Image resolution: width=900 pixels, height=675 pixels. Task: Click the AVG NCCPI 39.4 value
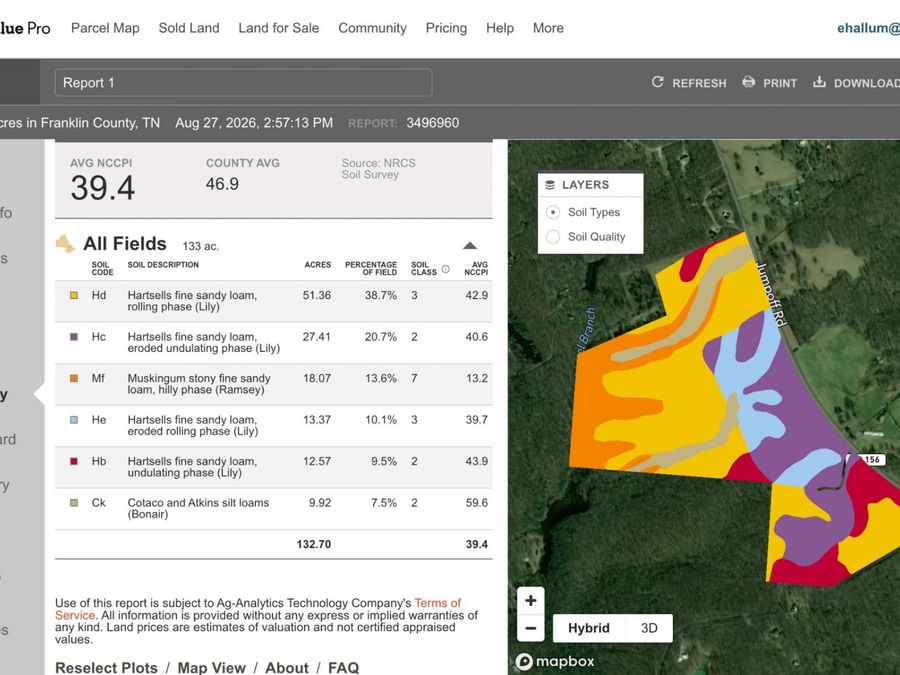[x=103, y=188]
